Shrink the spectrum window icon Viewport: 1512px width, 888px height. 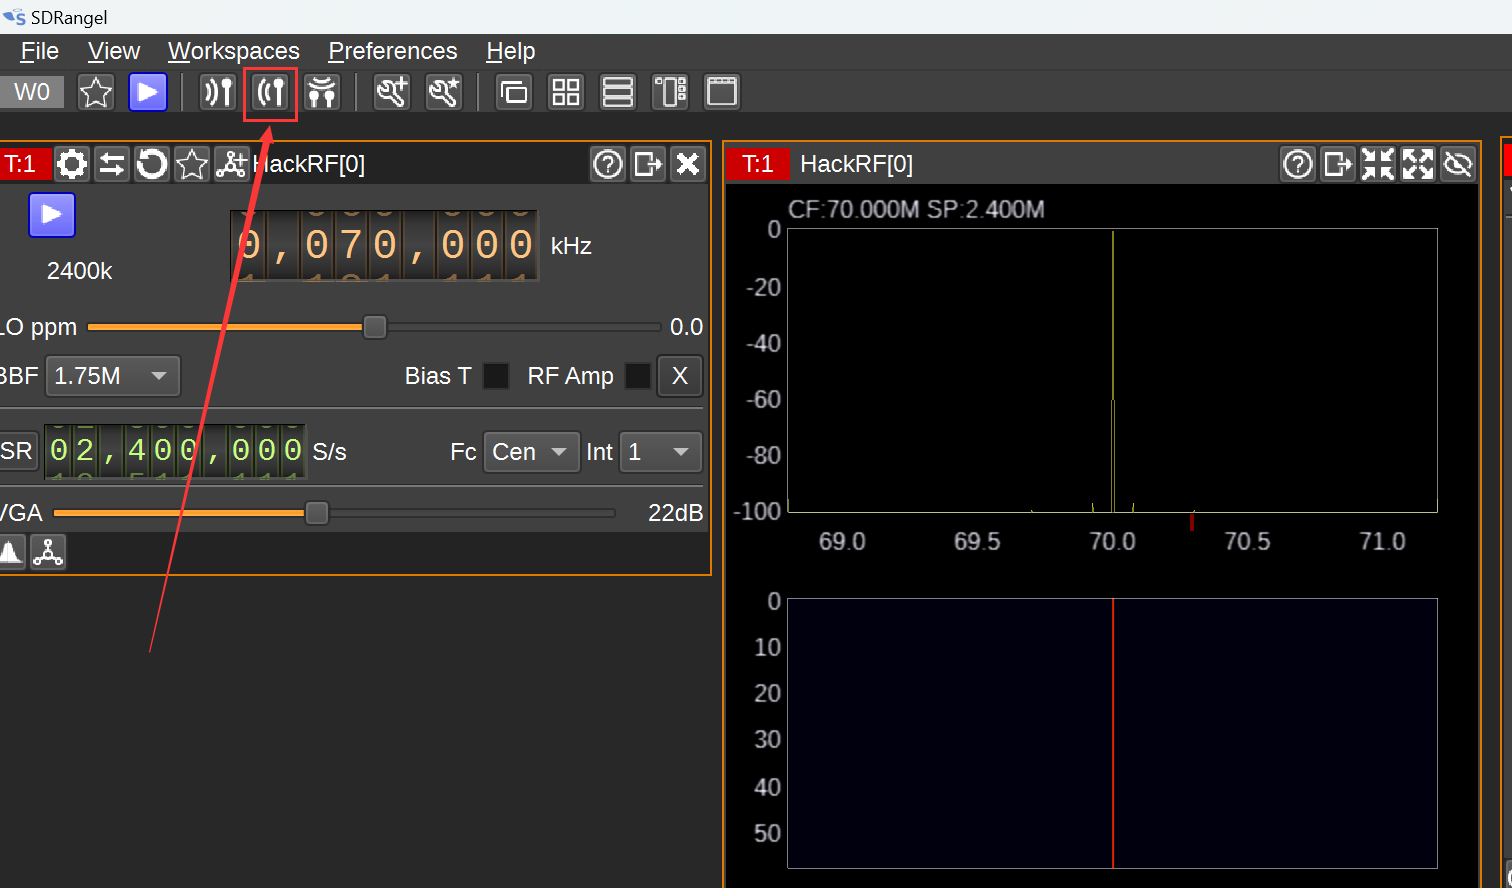pyautogui.click(x=1378, y=164)
